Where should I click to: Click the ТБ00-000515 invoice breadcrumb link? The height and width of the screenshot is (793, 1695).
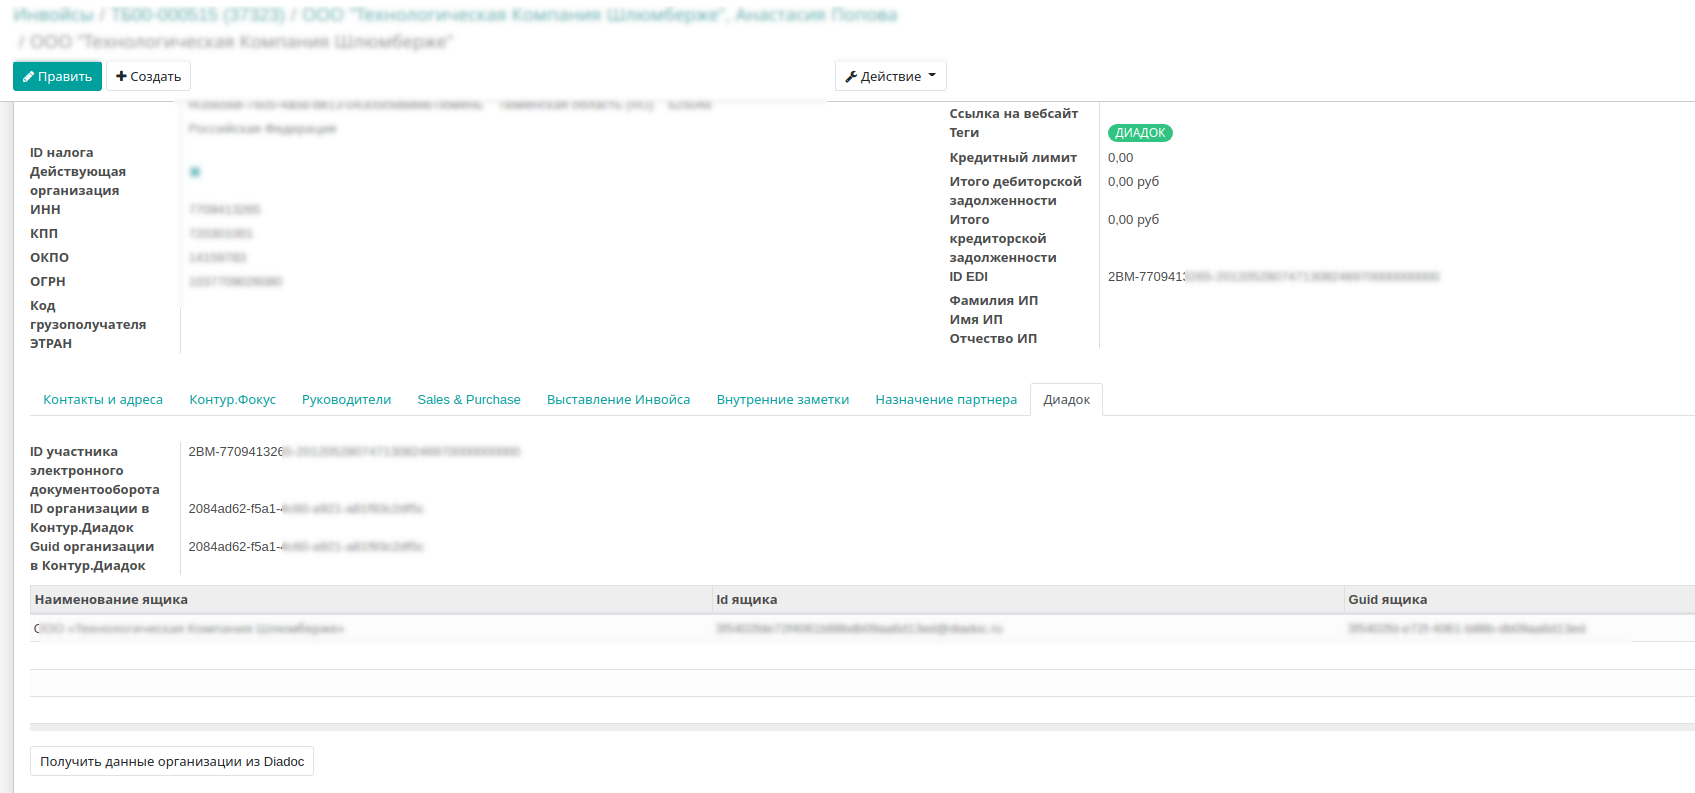point(197,15)
